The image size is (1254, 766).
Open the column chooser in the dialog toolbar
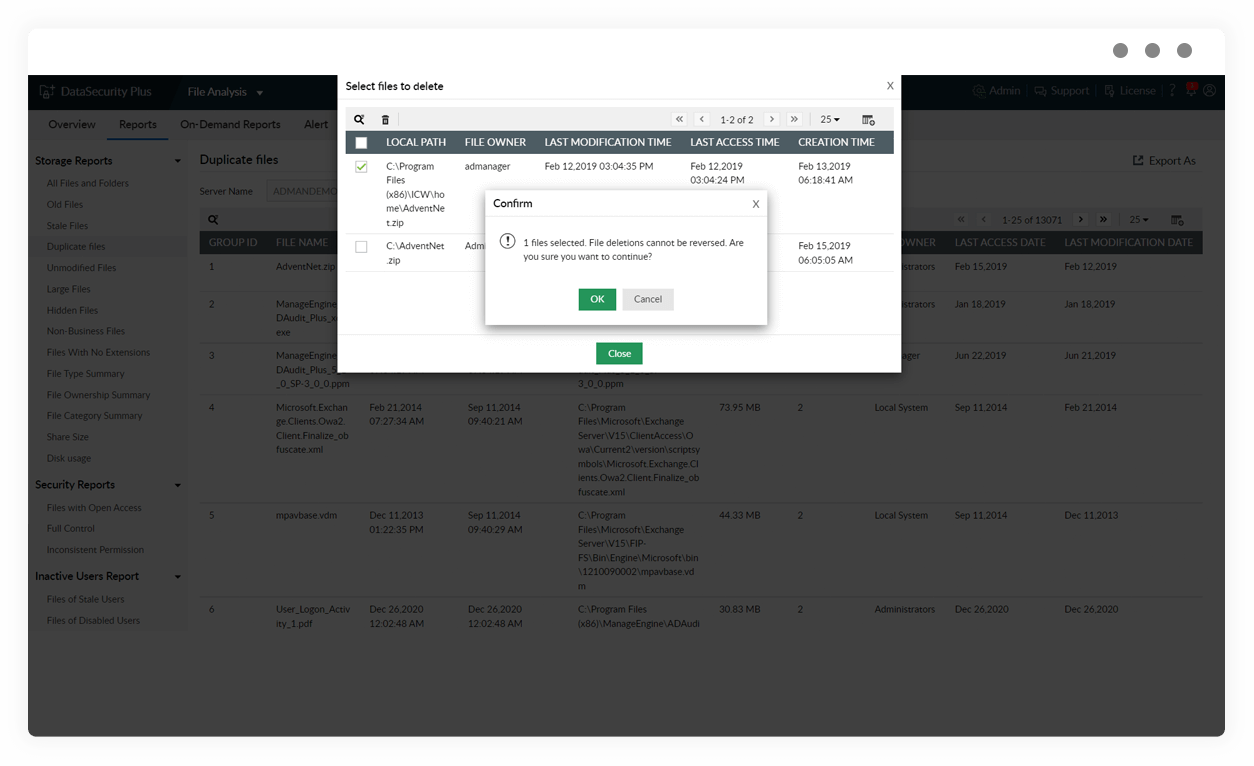pyautogui.click(x=868, y=118)
